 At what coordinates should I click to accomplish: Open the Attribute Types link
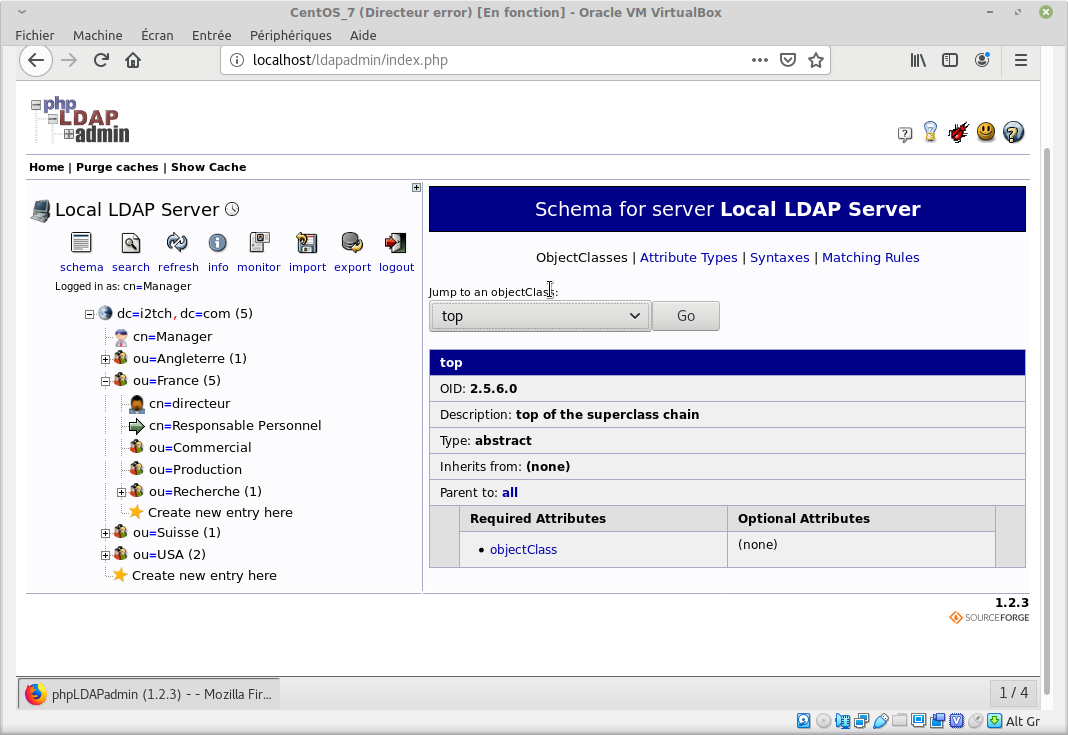click(688, 257)
